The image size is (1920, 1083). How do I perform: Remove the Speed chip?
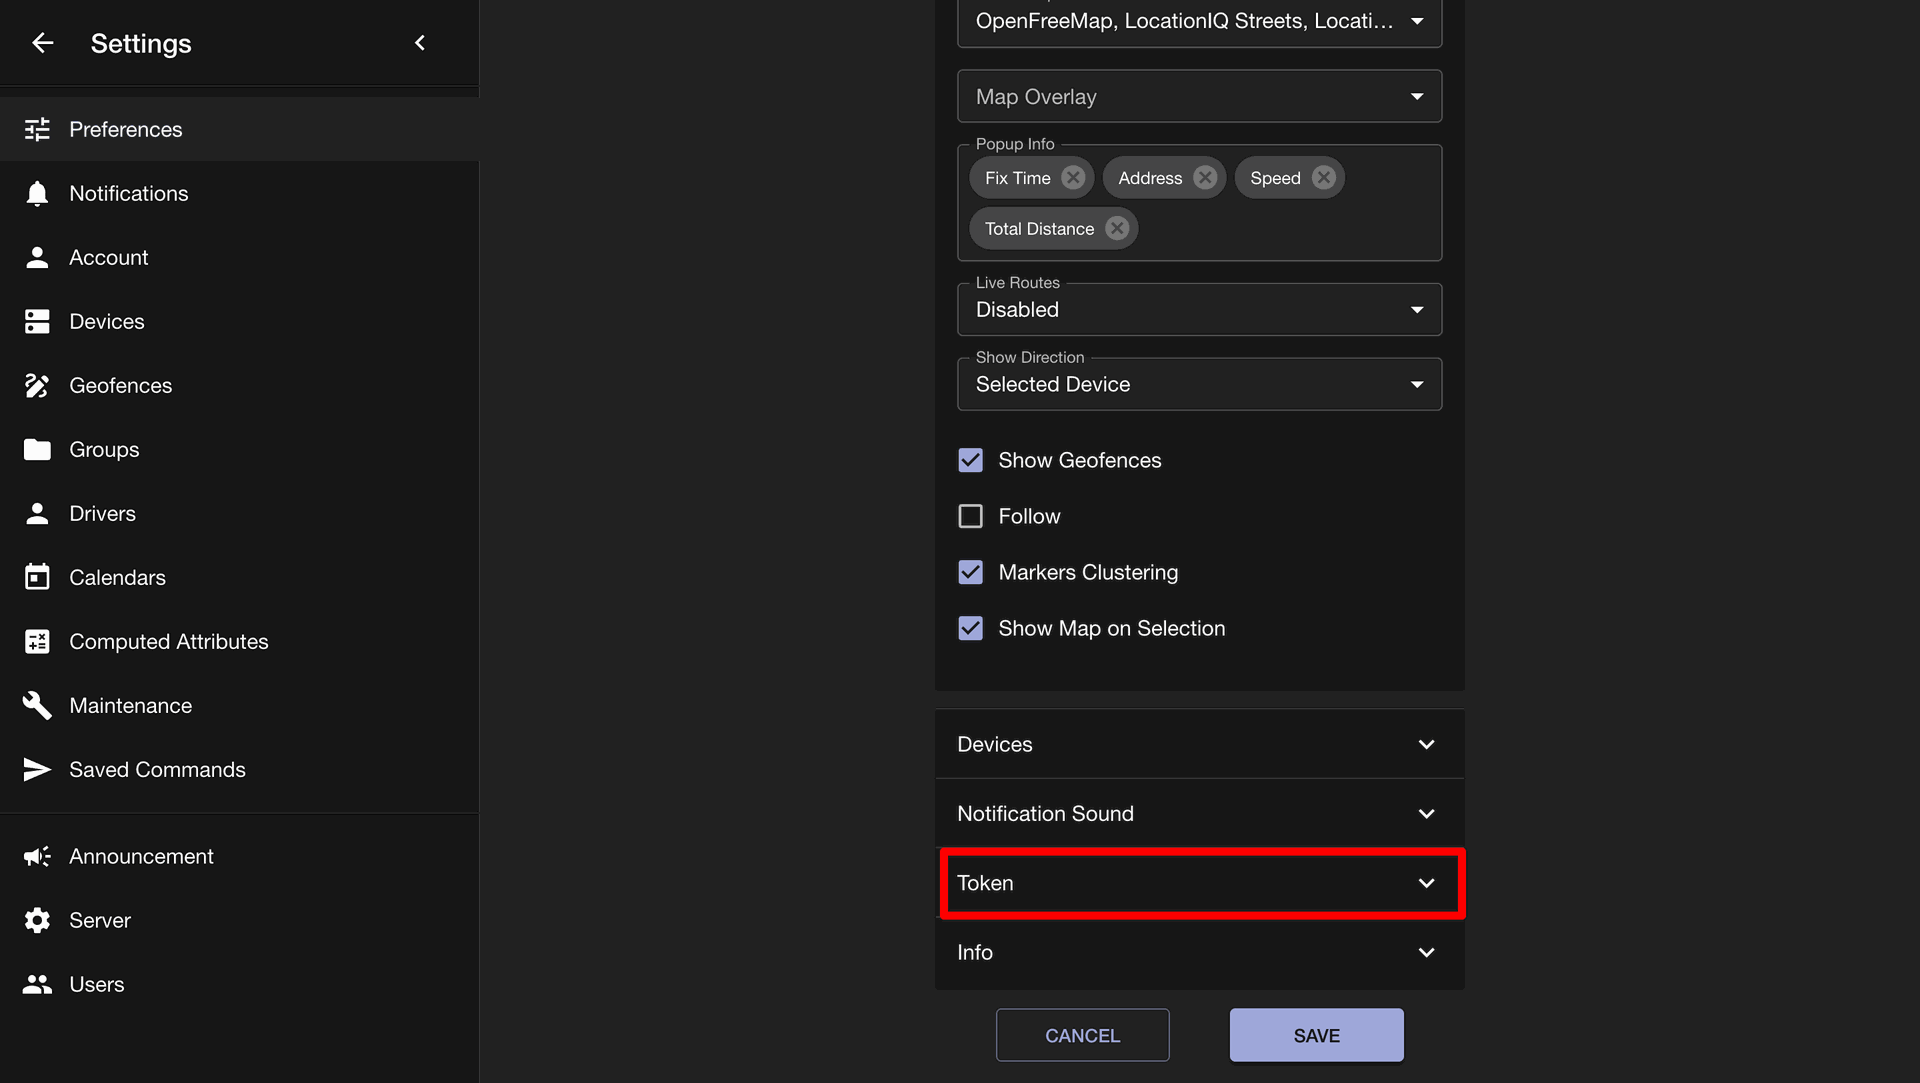[x=1323, y=178]
